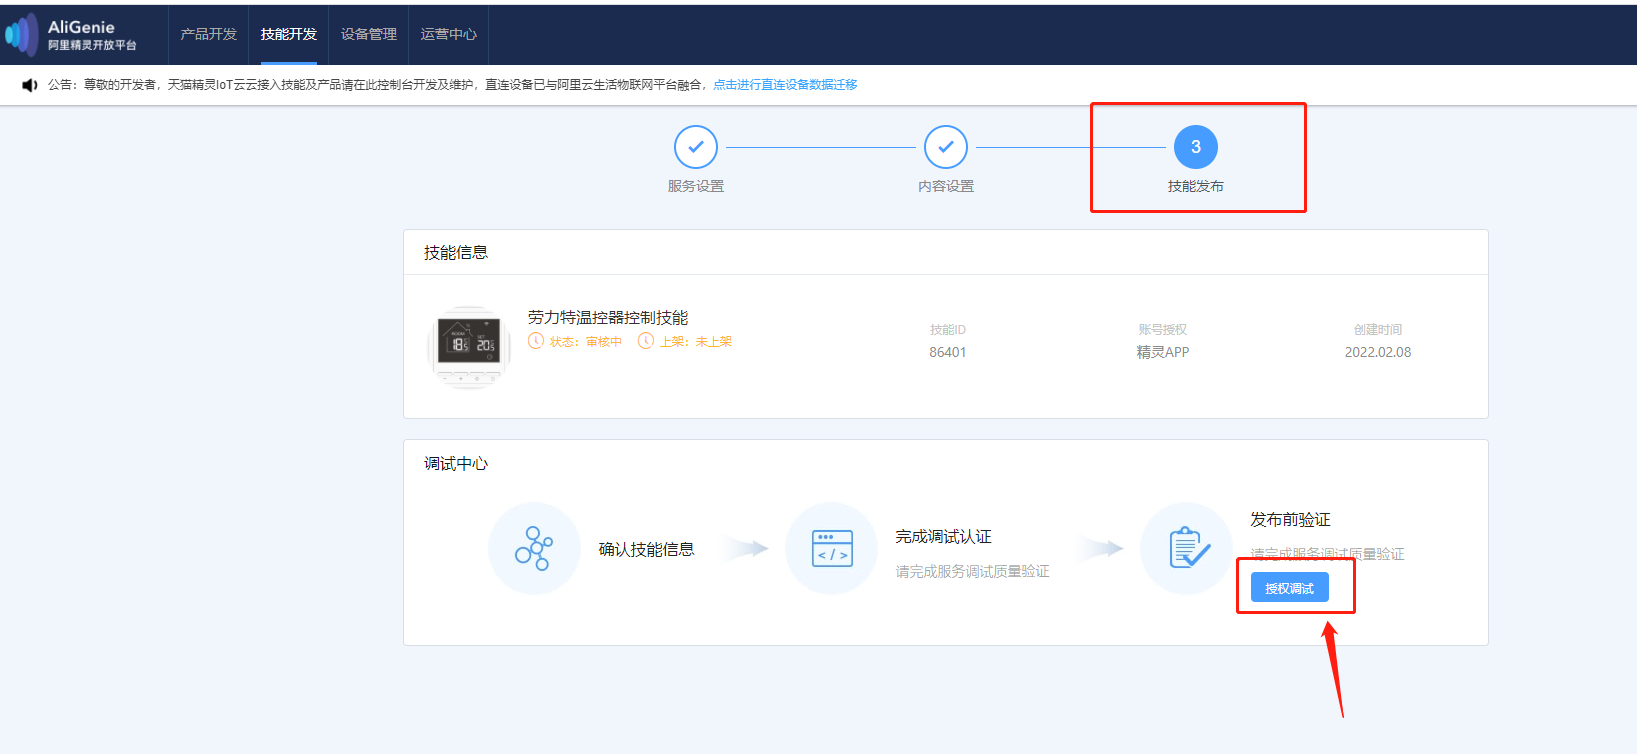
Task: Click the AliGenie 阿里精灵开放平台 brand text
Action: click(x=92, y=35)
